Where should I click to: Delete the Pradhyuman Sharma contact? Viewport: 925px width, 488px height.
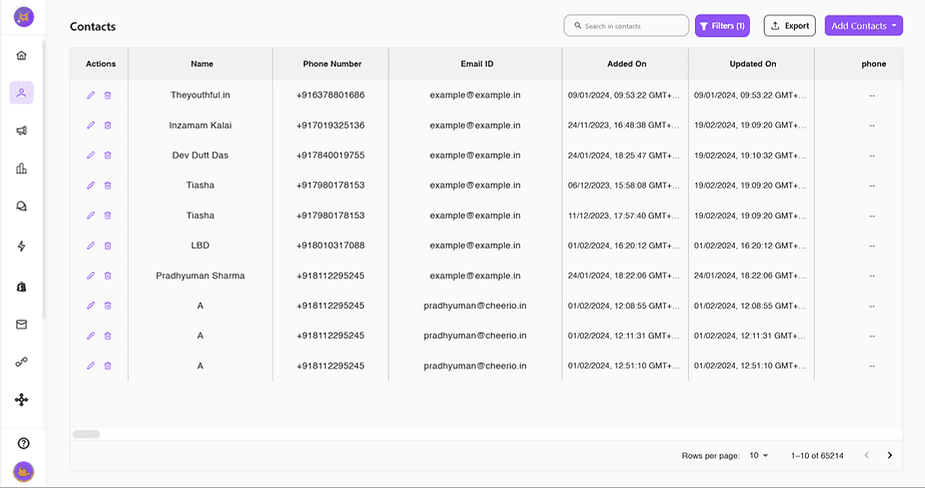107,276
